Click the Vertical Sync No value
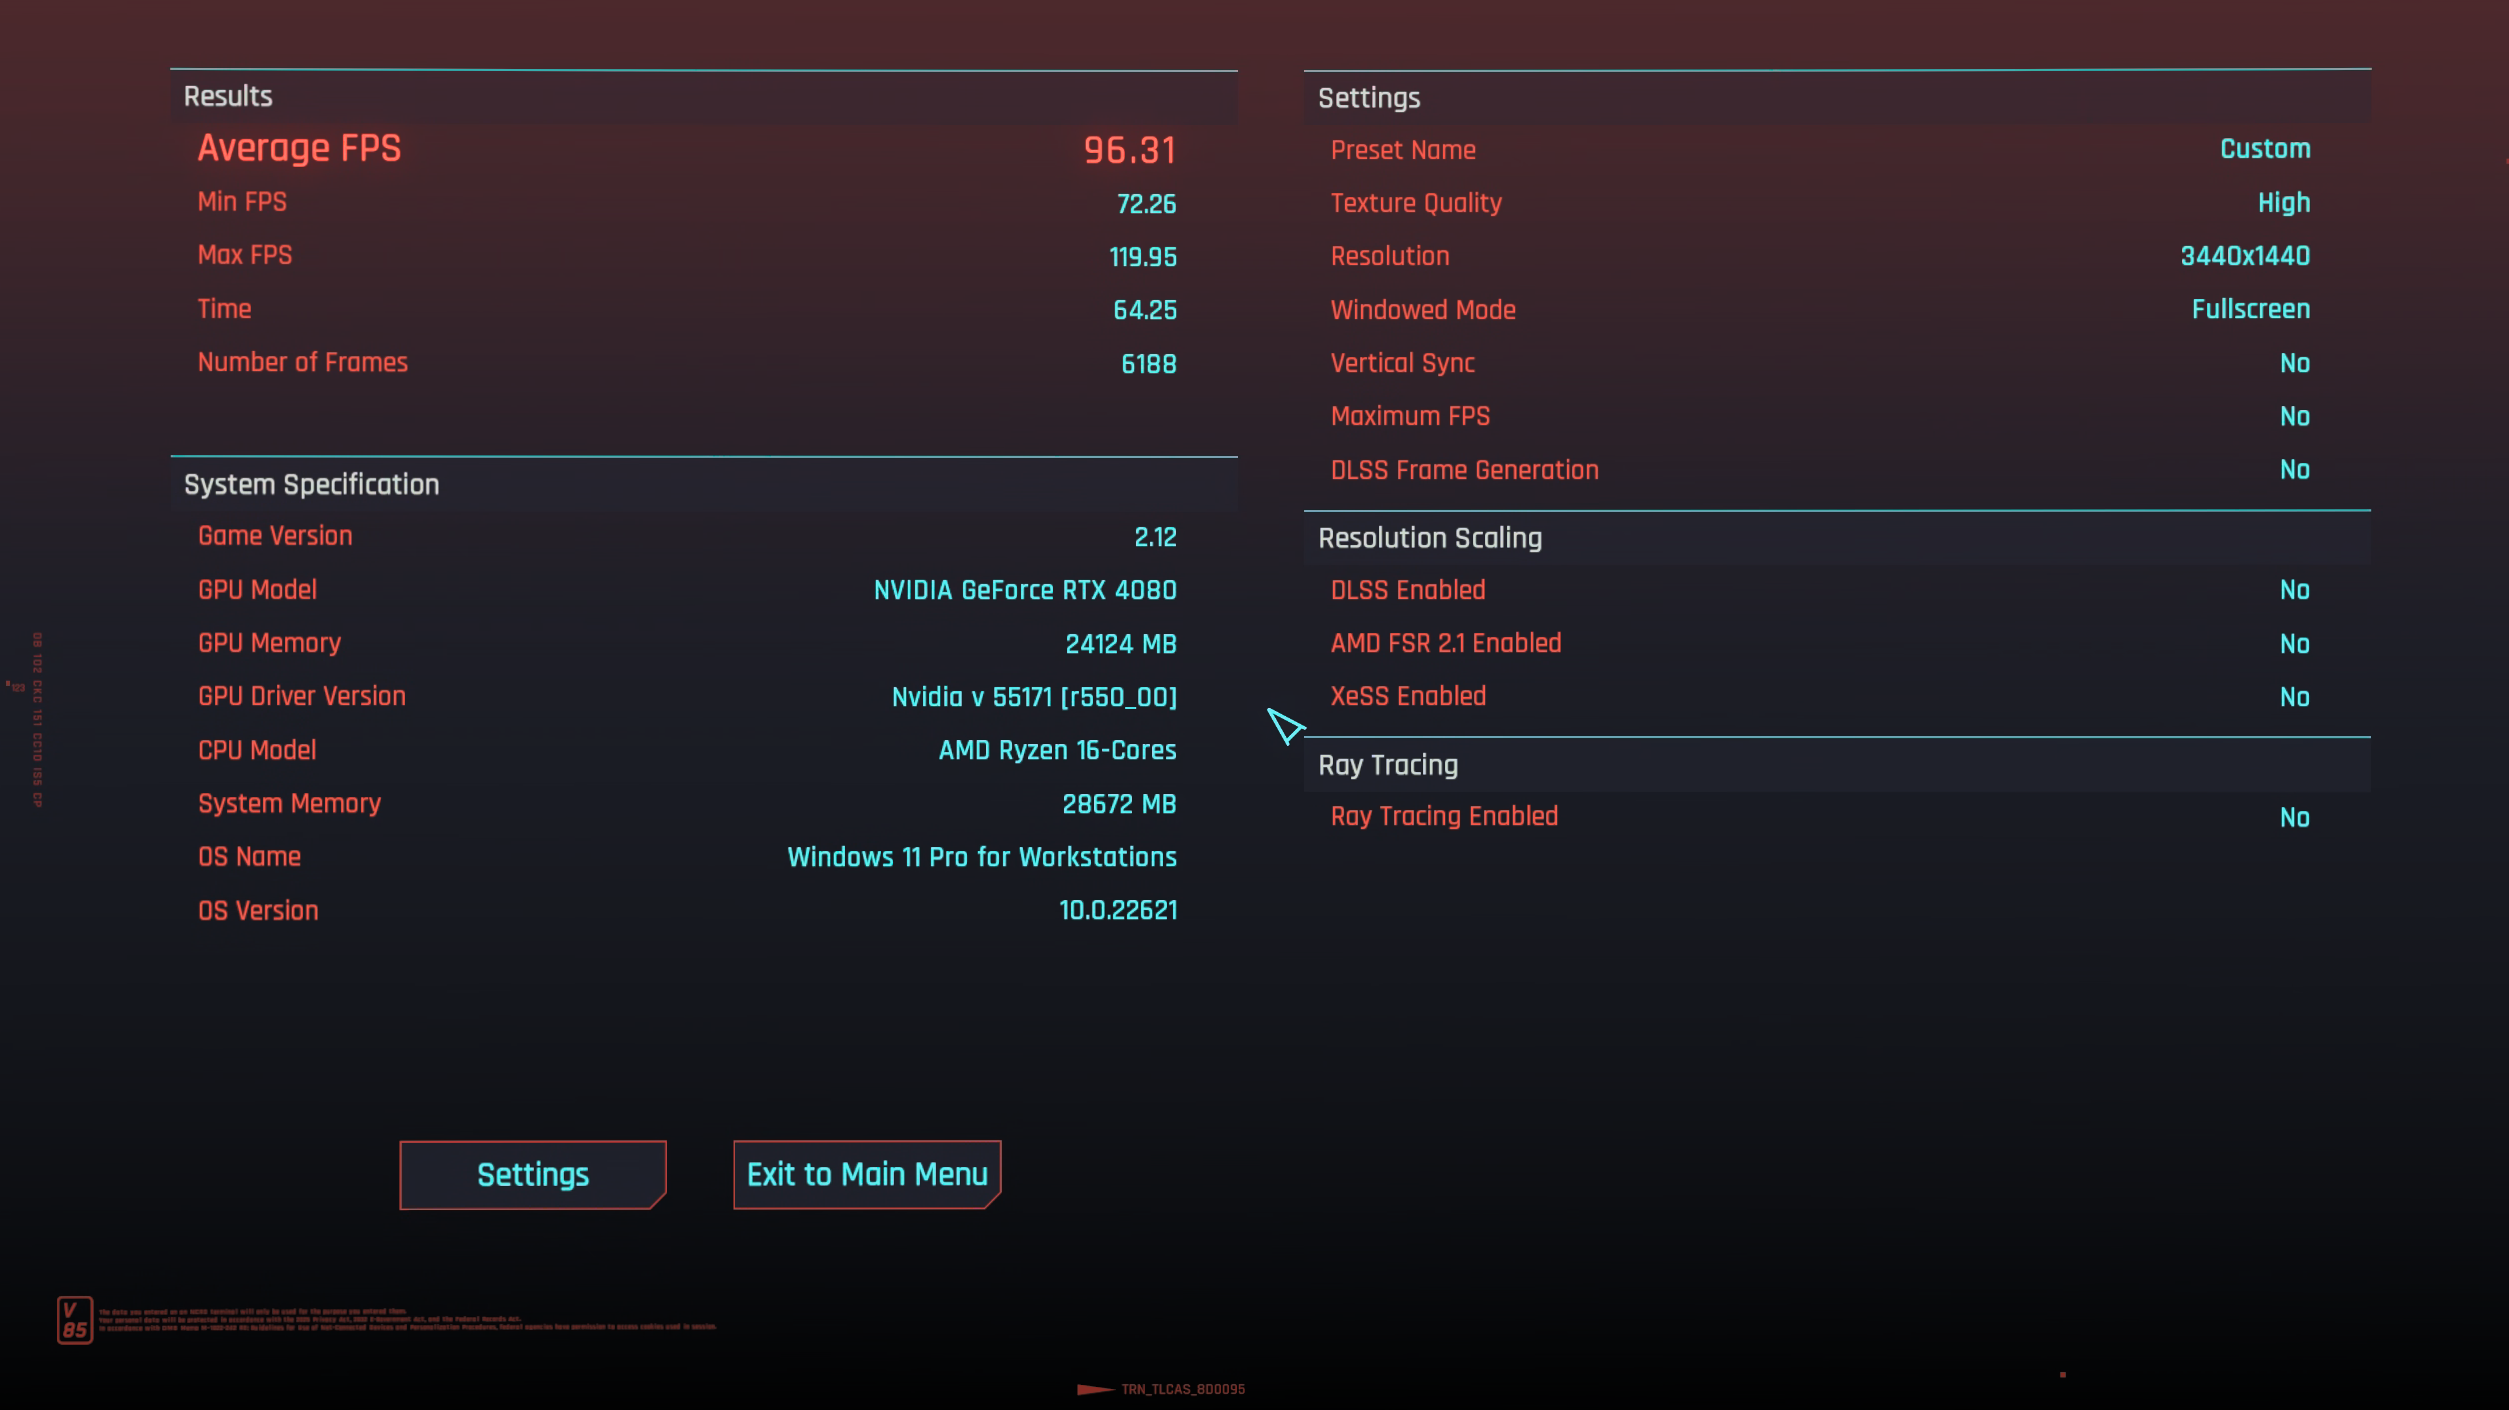 pyautogui.click(x=2294, y=363)
